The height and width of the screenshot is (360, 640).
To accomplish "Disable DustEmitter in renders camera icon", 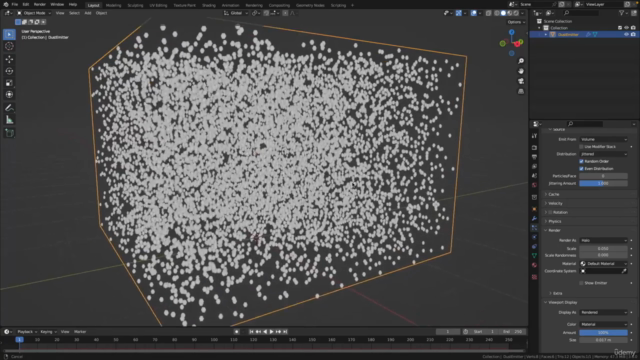I will pyautogui.click(x=633, y=35).
